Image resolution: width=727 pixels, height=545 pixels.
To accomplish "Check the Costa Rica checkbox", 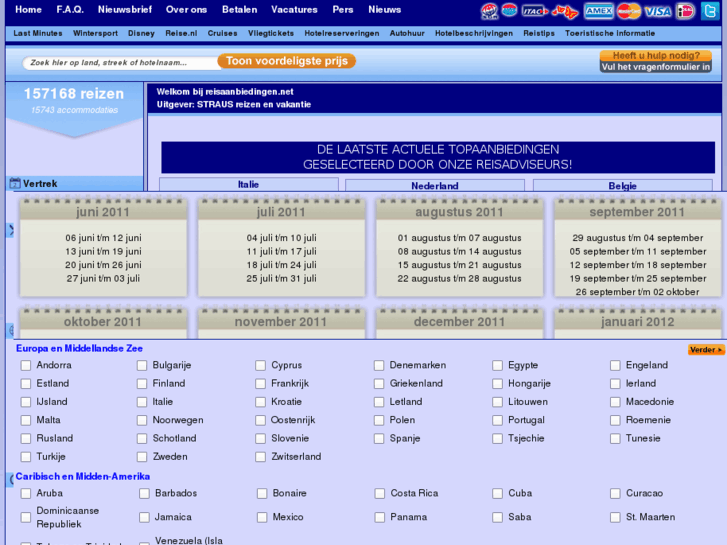I will pos(380,494).
